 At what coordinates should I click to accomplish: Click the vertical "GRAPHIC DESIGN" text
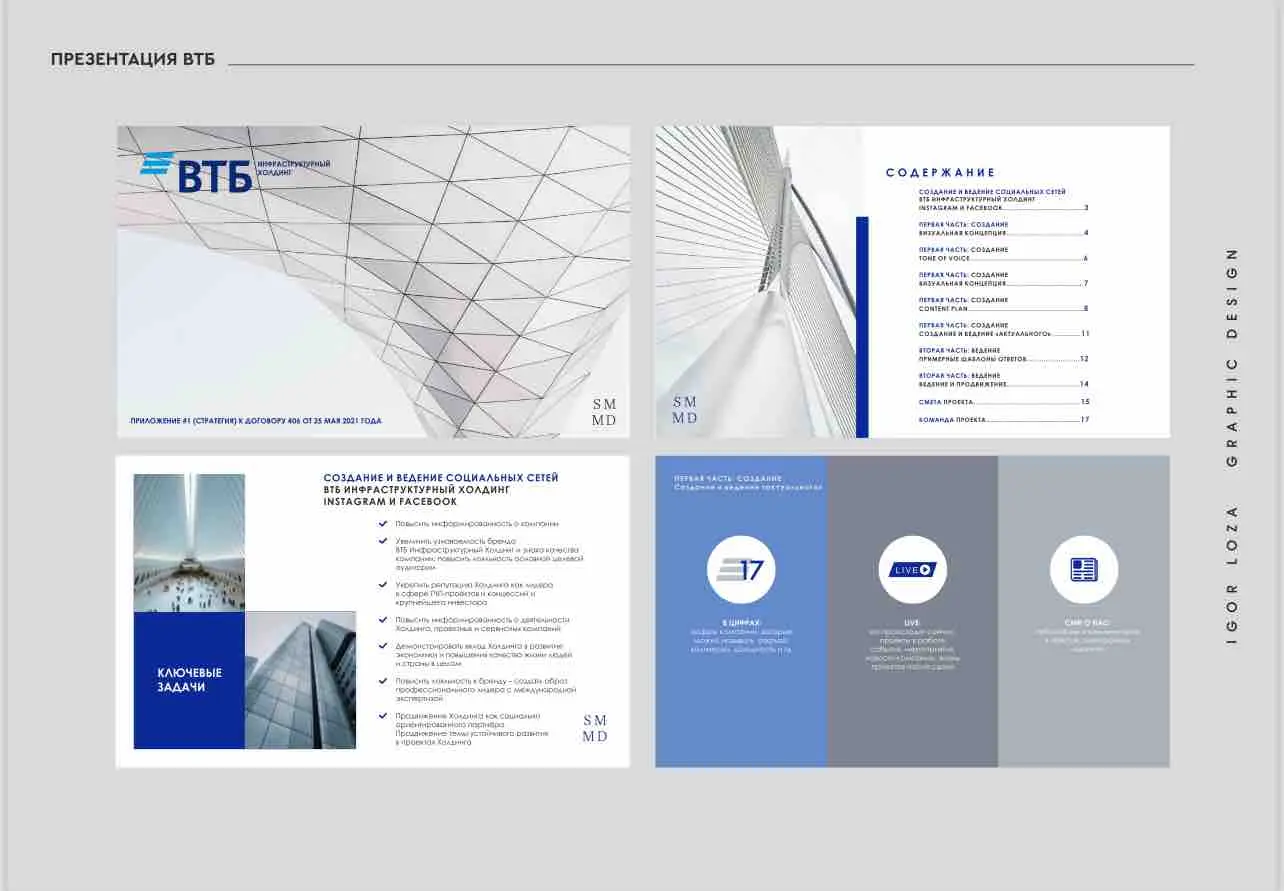click(1232, 358)
